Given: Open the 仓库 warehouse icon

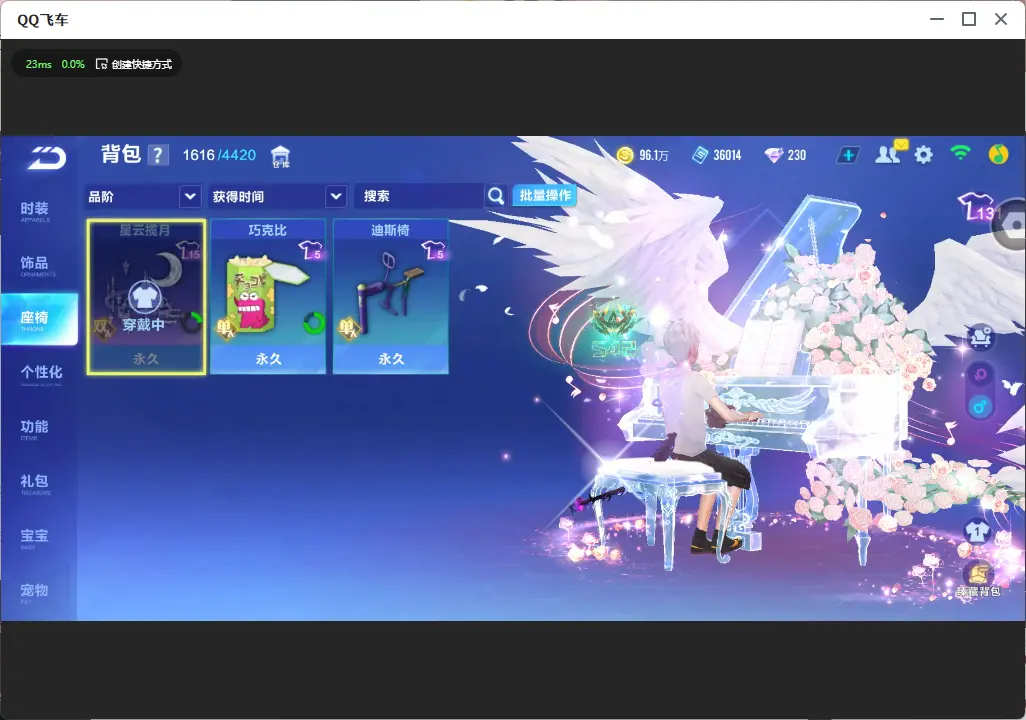Looking at the screenshot, I should (x=280, y=156).
